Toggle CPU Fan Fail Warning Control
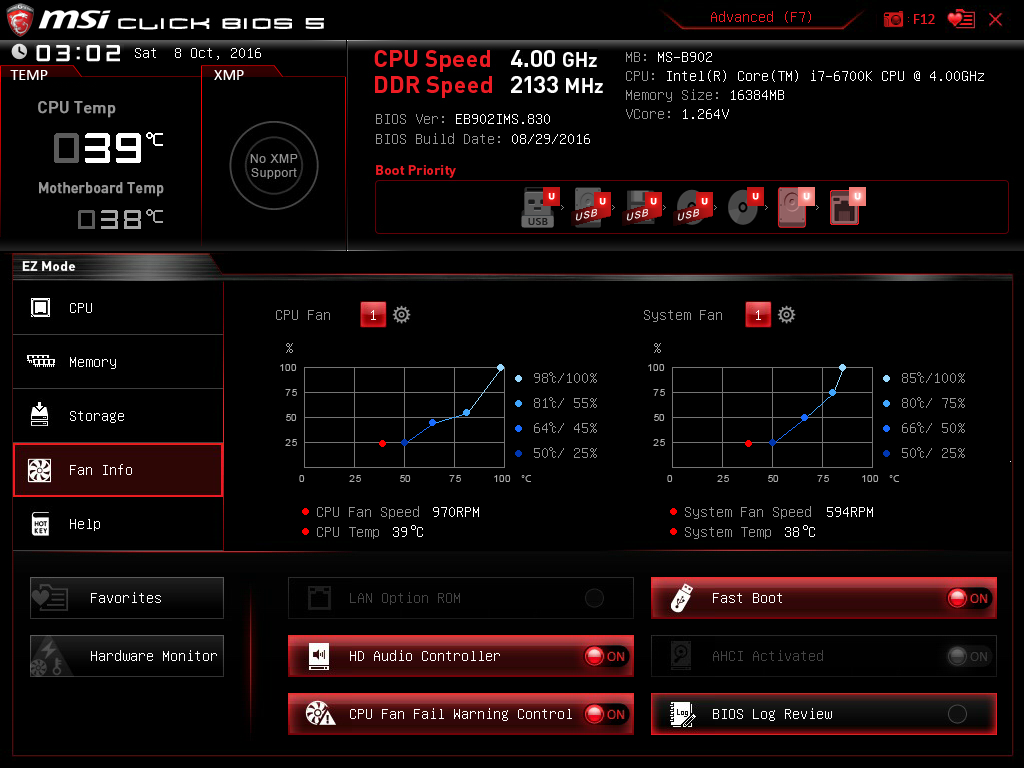1024x768 pixels. (606, 714)
